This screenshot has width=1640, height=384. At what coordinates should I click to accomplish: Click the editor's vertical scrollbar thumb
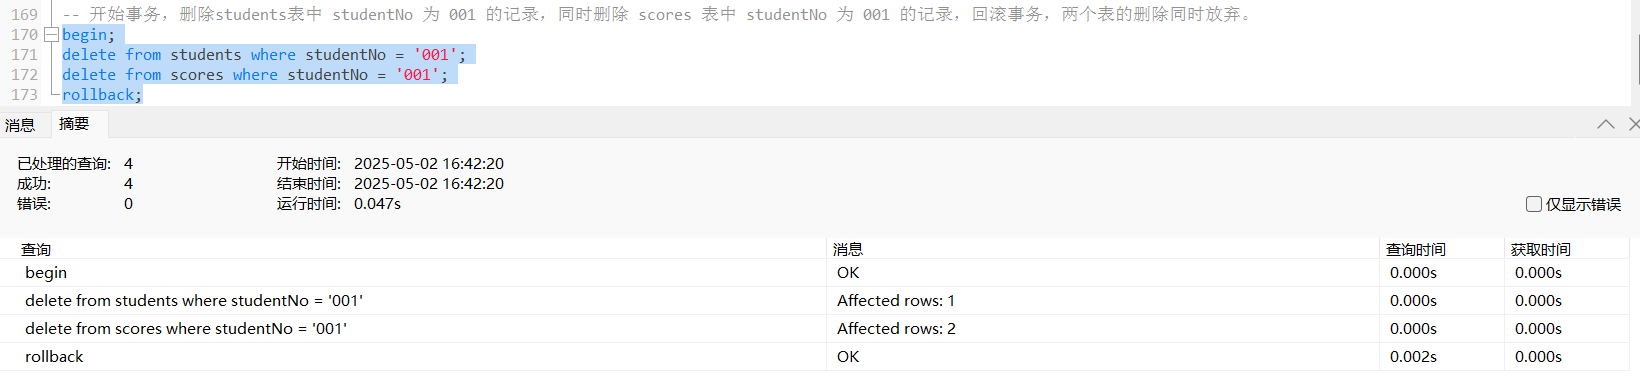(1636, 60)
